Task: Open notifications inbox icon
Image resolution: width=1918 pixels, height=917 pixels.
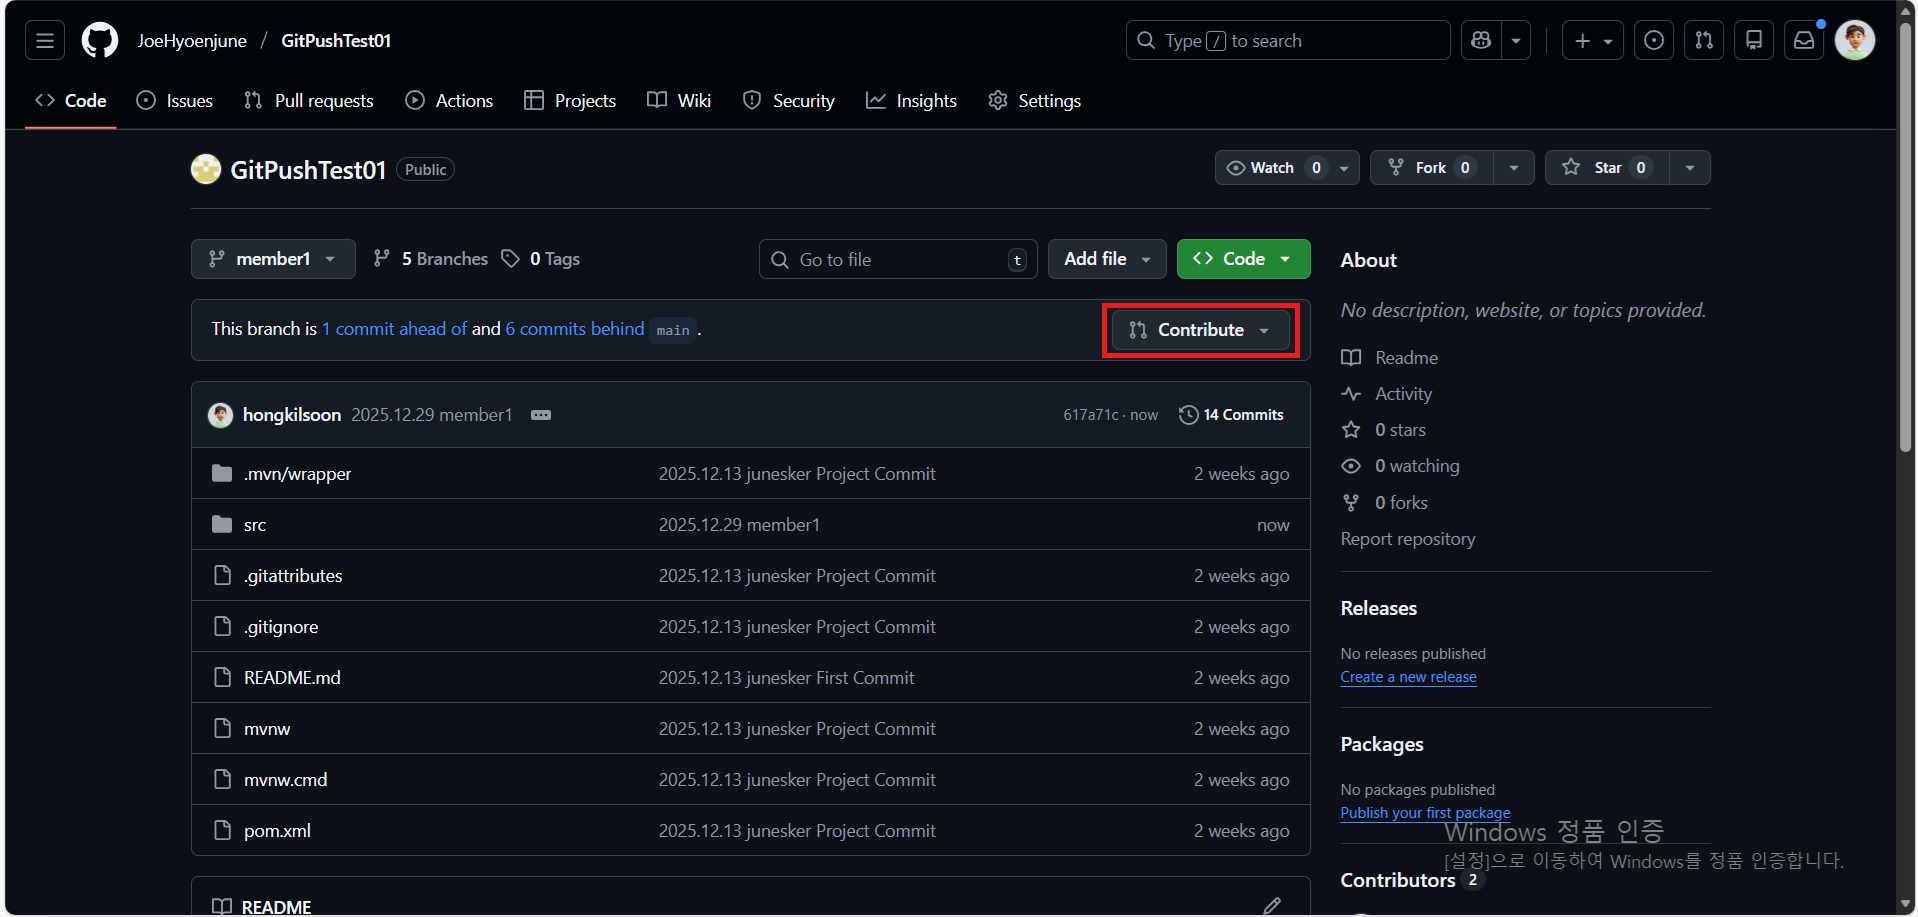Action: coord(1804,41)
